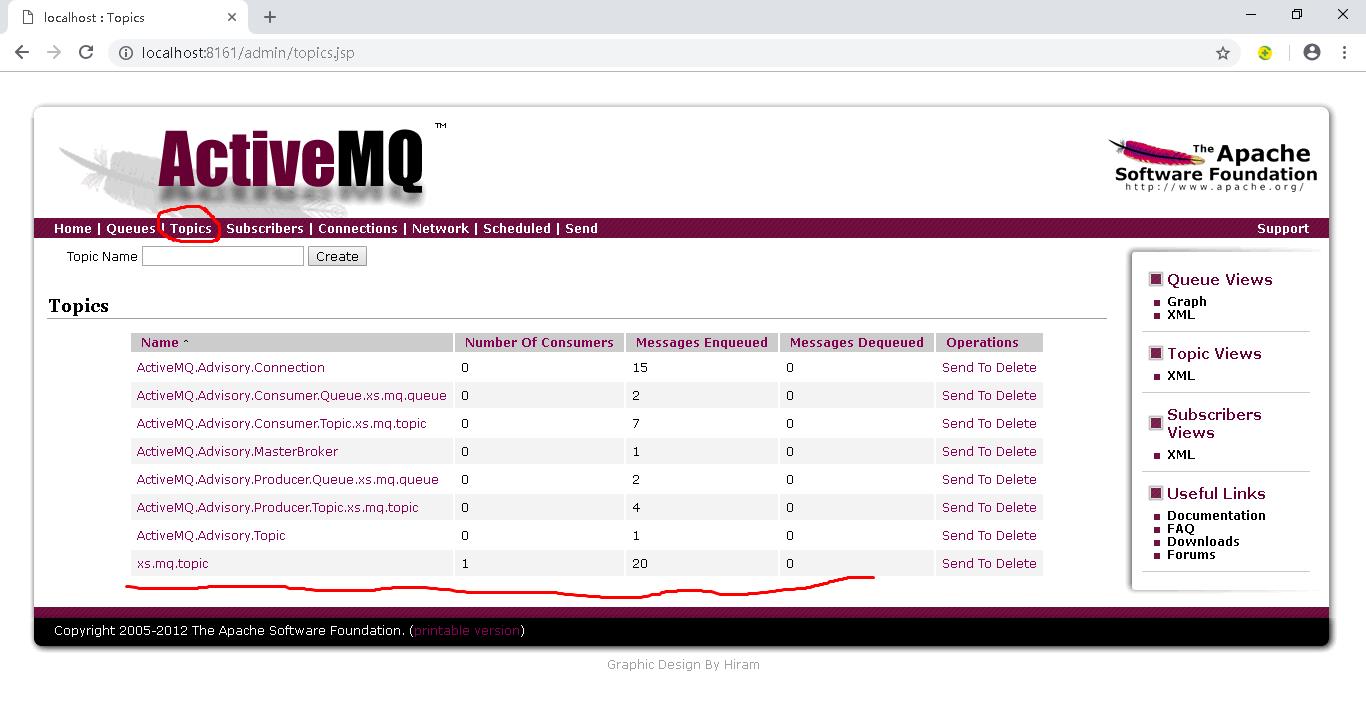
Task: Sort by Messages Enqueued column header
Action: (701, 342)
